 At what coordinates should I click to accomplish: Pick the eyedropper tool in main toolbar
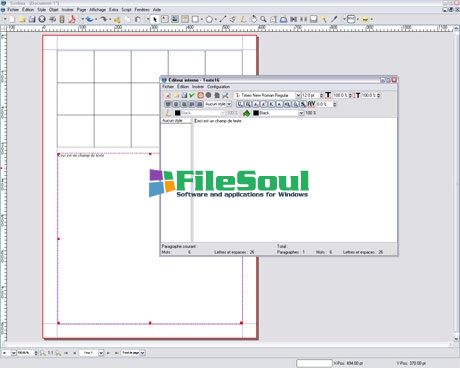coord(334,19)
